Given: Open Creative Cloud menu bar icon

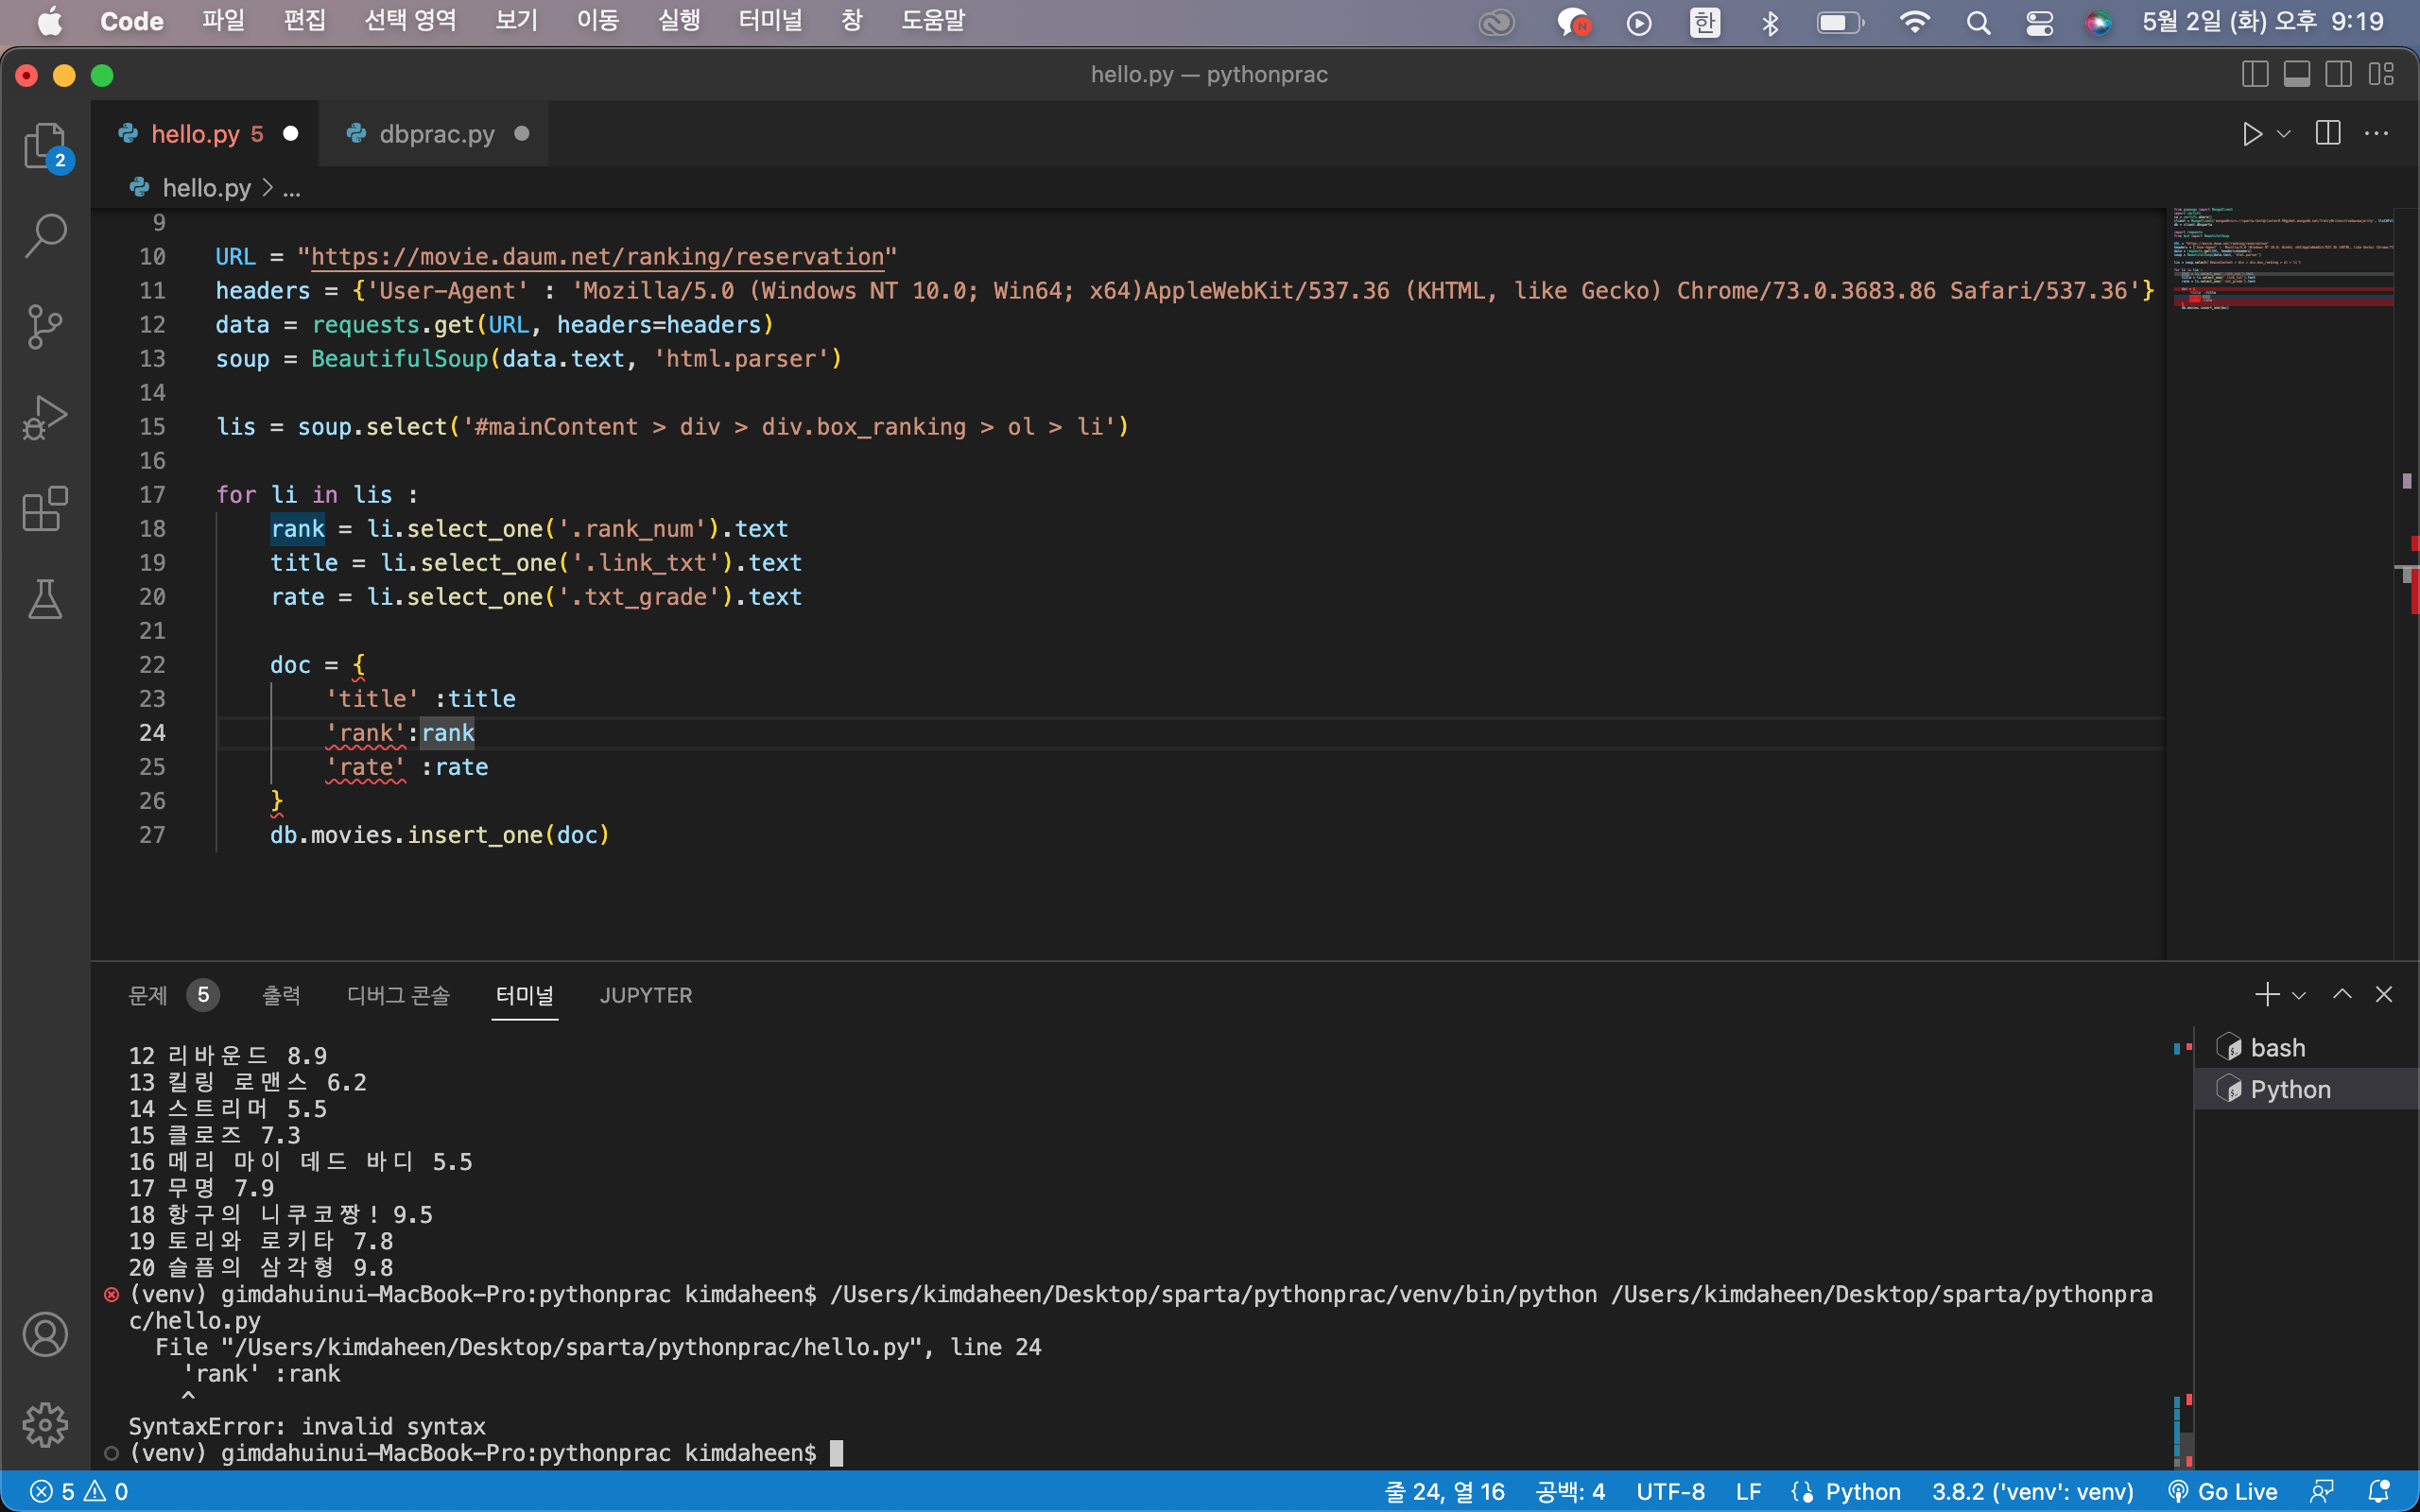Looking at the screenshot, I should point(1496,22).
